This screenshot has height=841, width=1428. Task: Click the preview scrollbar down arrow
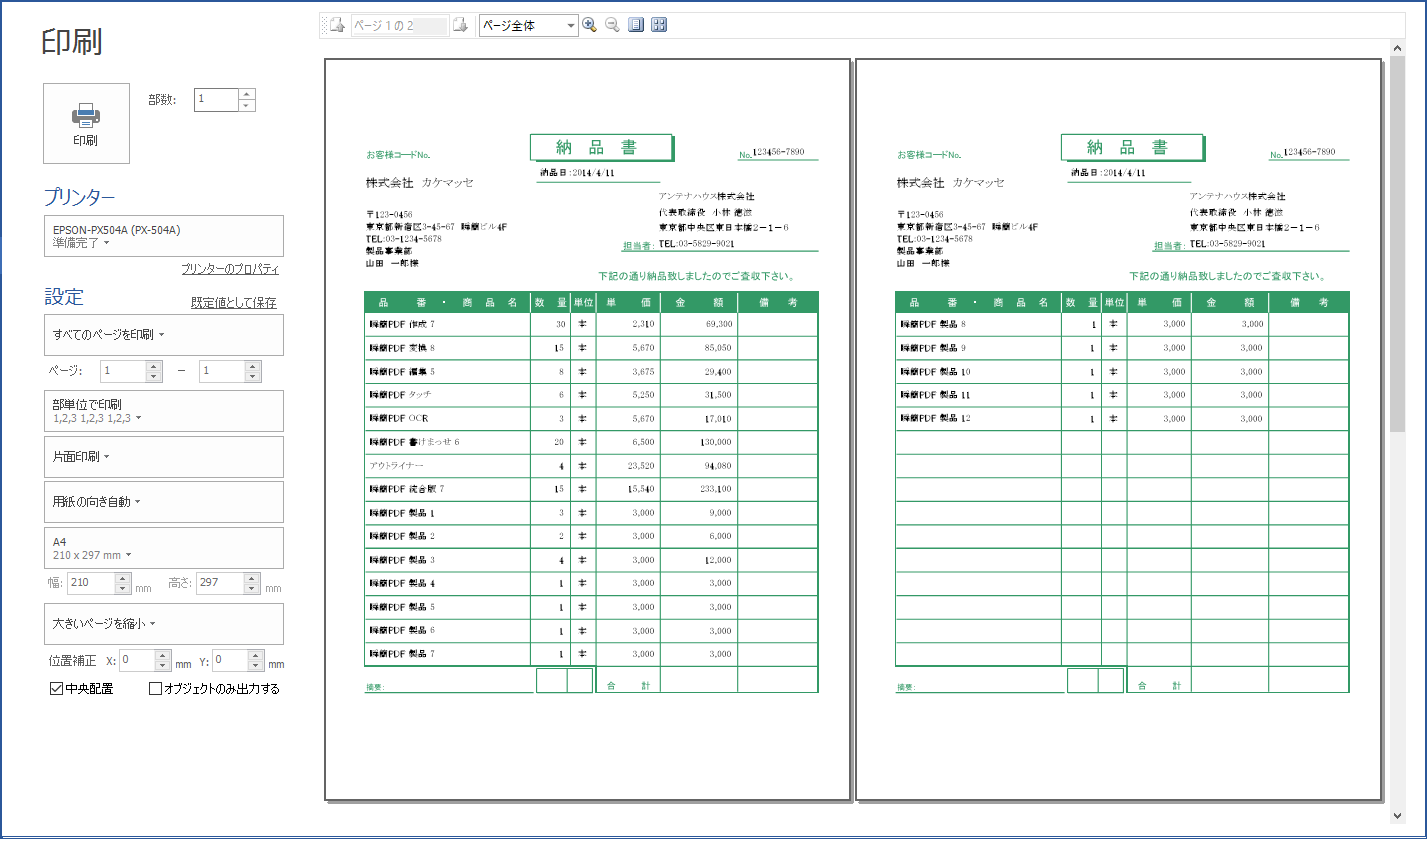(x=1397, y=816)
